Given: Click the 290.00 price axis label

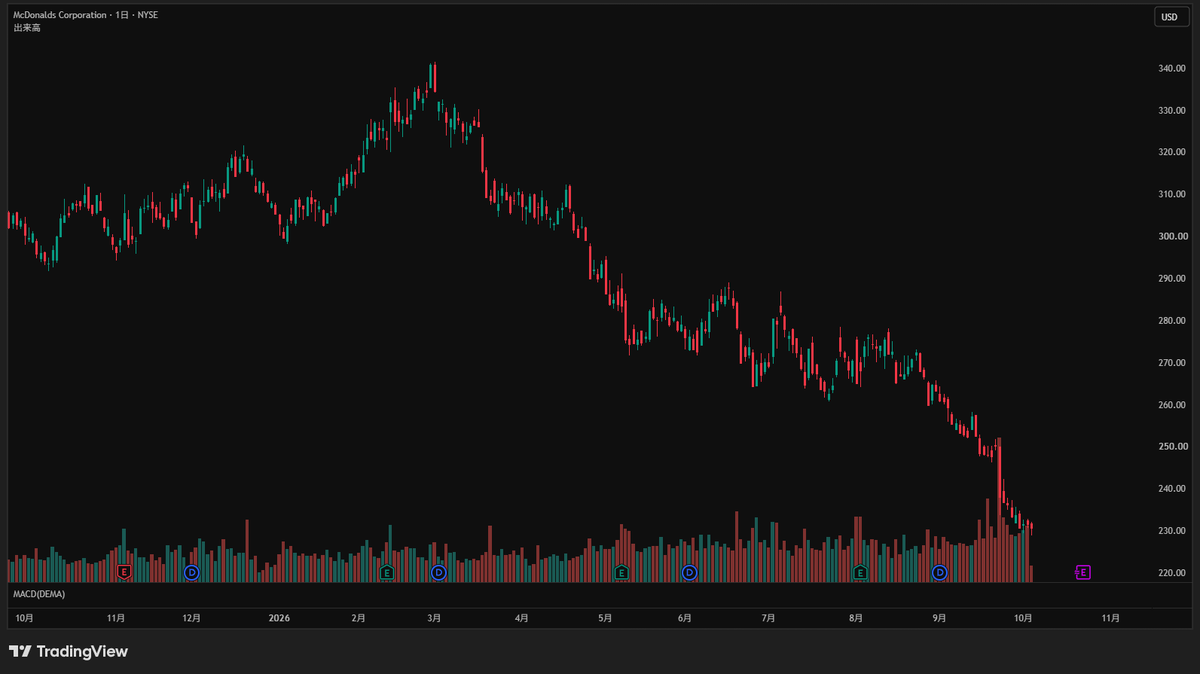Looking at the screenshot, I should (x=1172, y=279).
